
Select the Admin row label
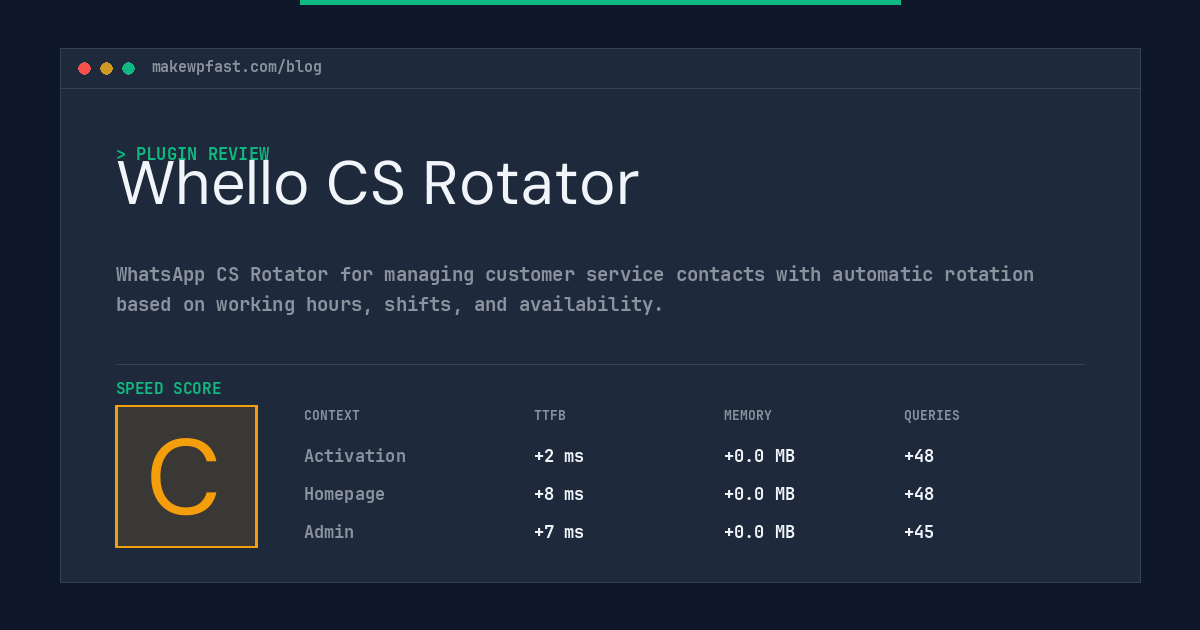coord(329,532)
